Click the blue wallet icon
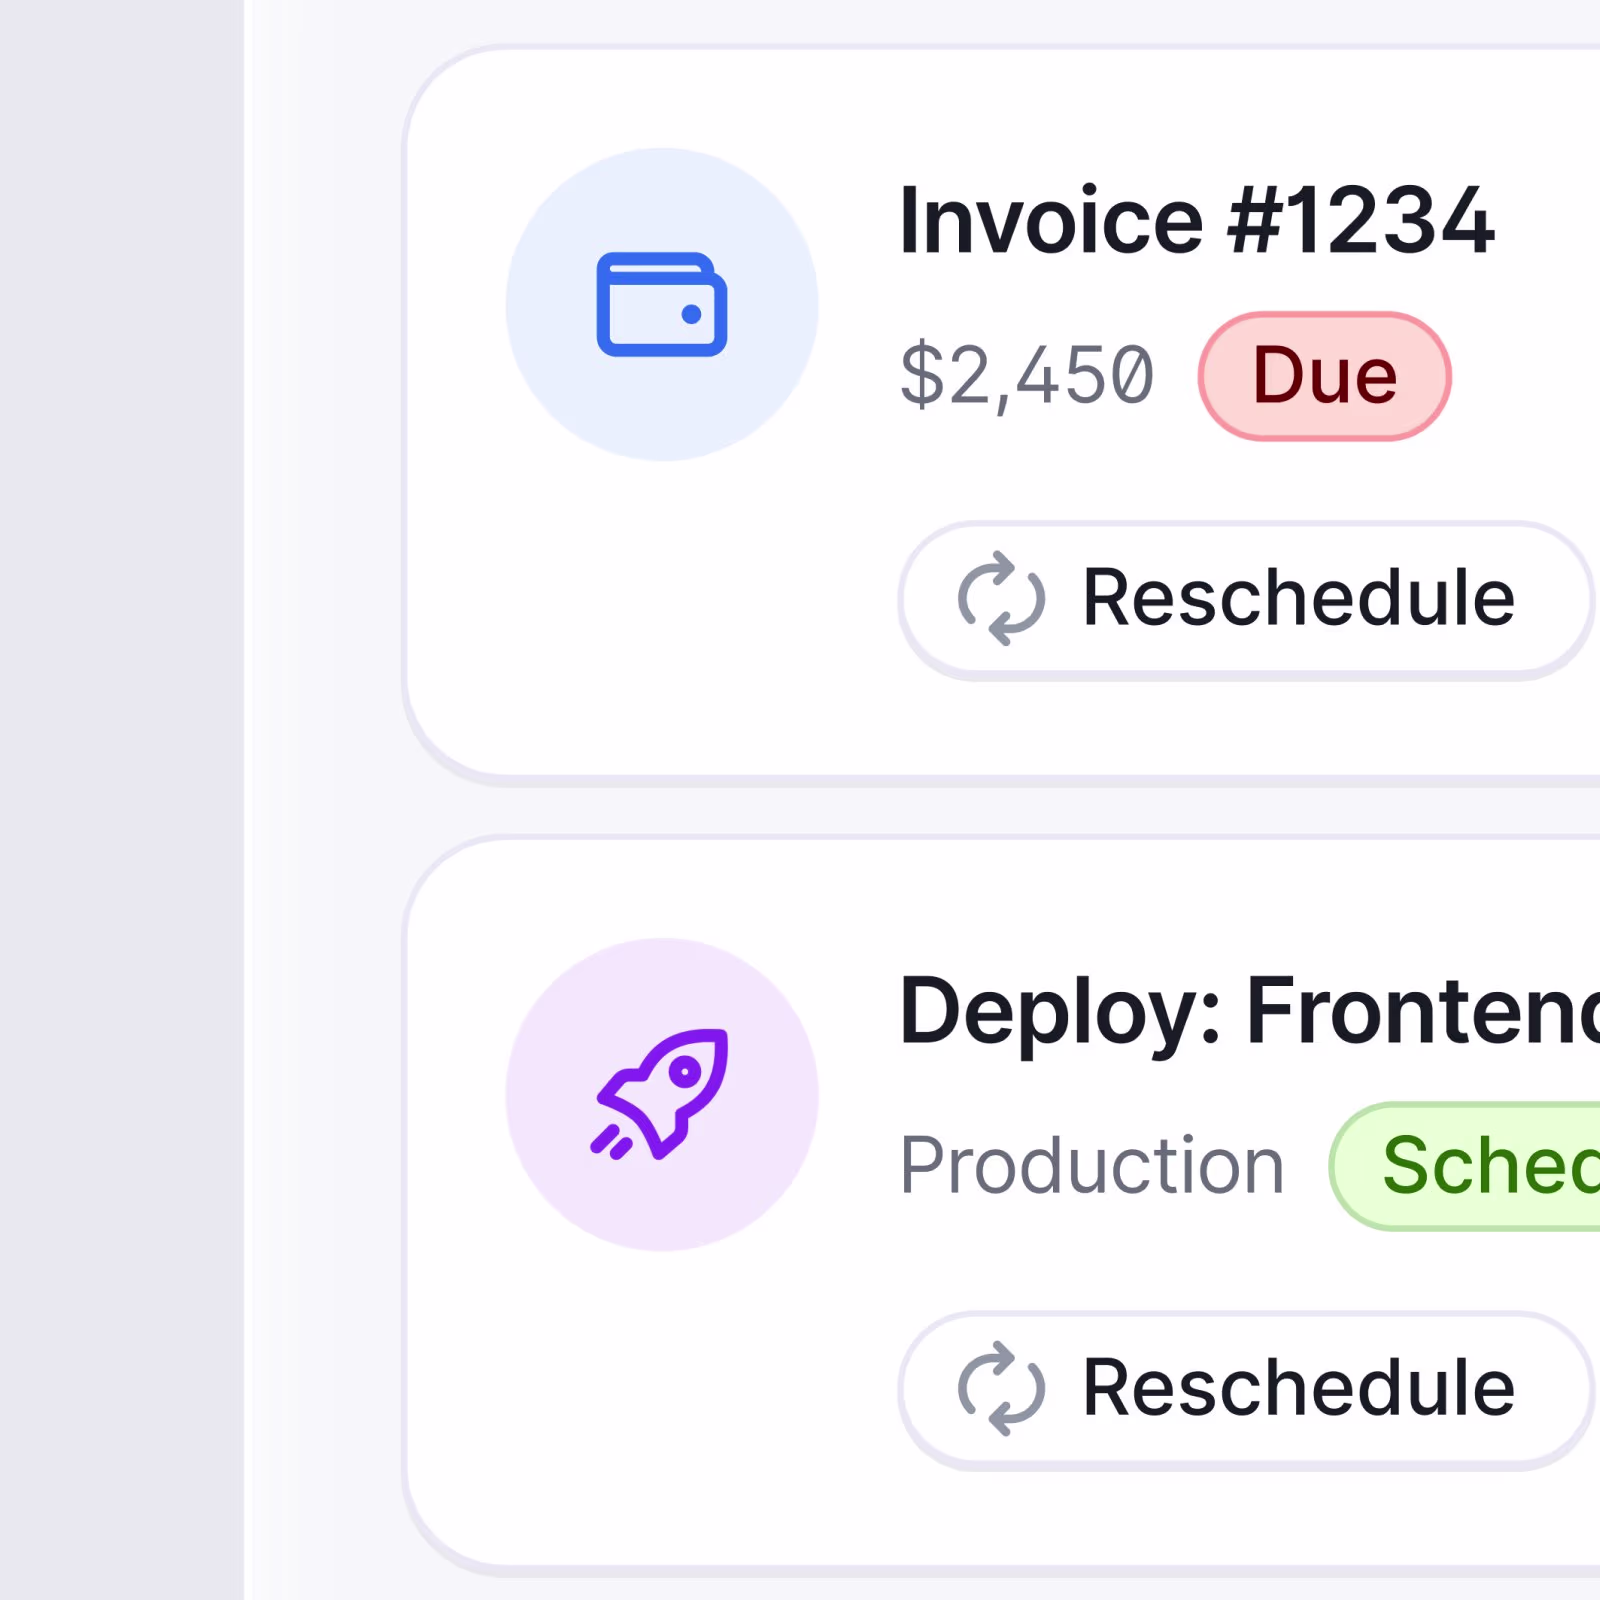 click(662, 304)
